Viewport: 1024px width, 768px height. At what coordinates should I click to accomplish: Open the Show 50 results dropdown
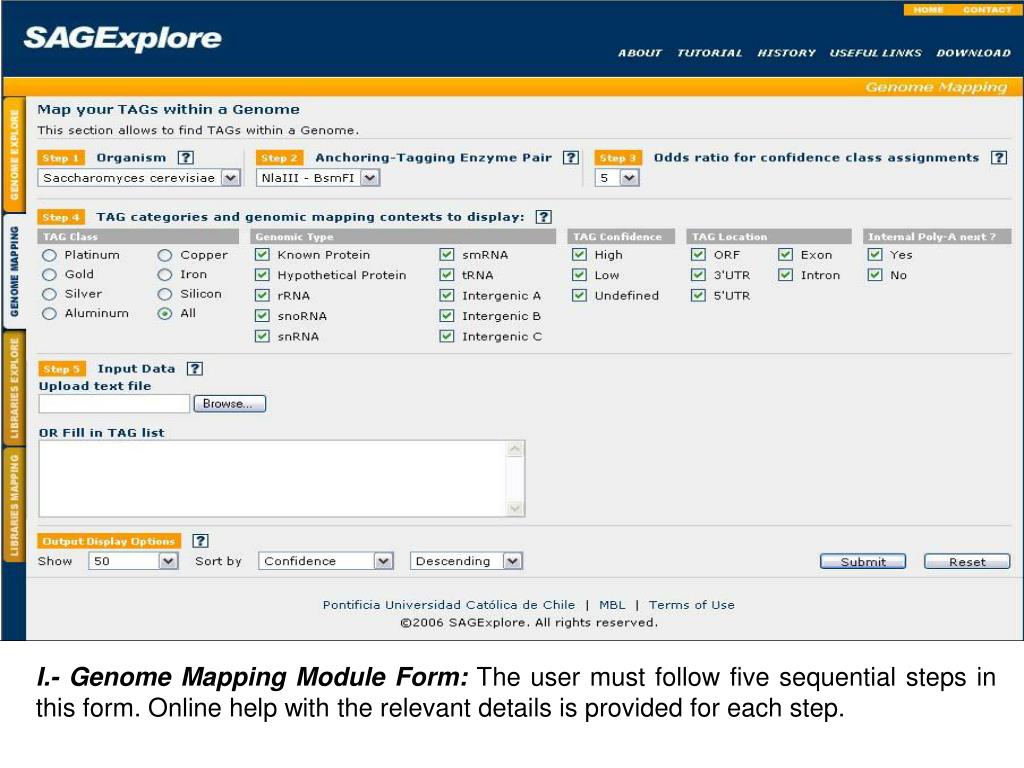[x=133, y=561]
